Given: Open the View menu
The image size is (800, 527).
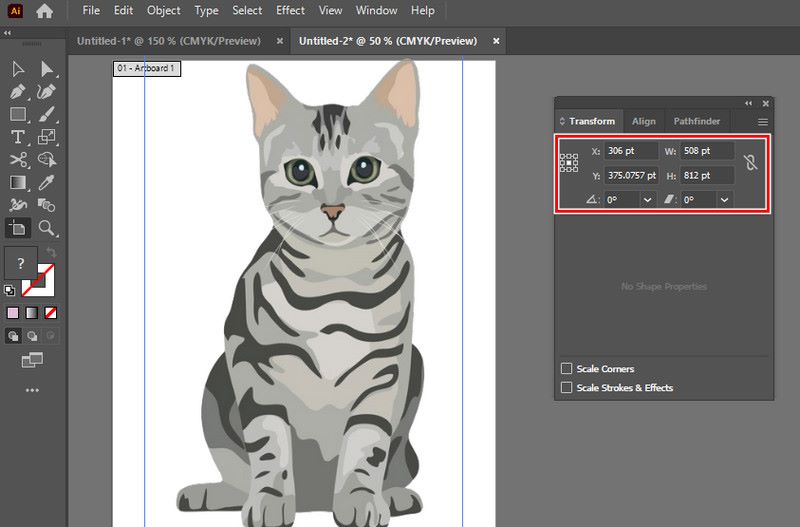Looking at the screenshot, I should pyautogui.click(x=331, y=10).
